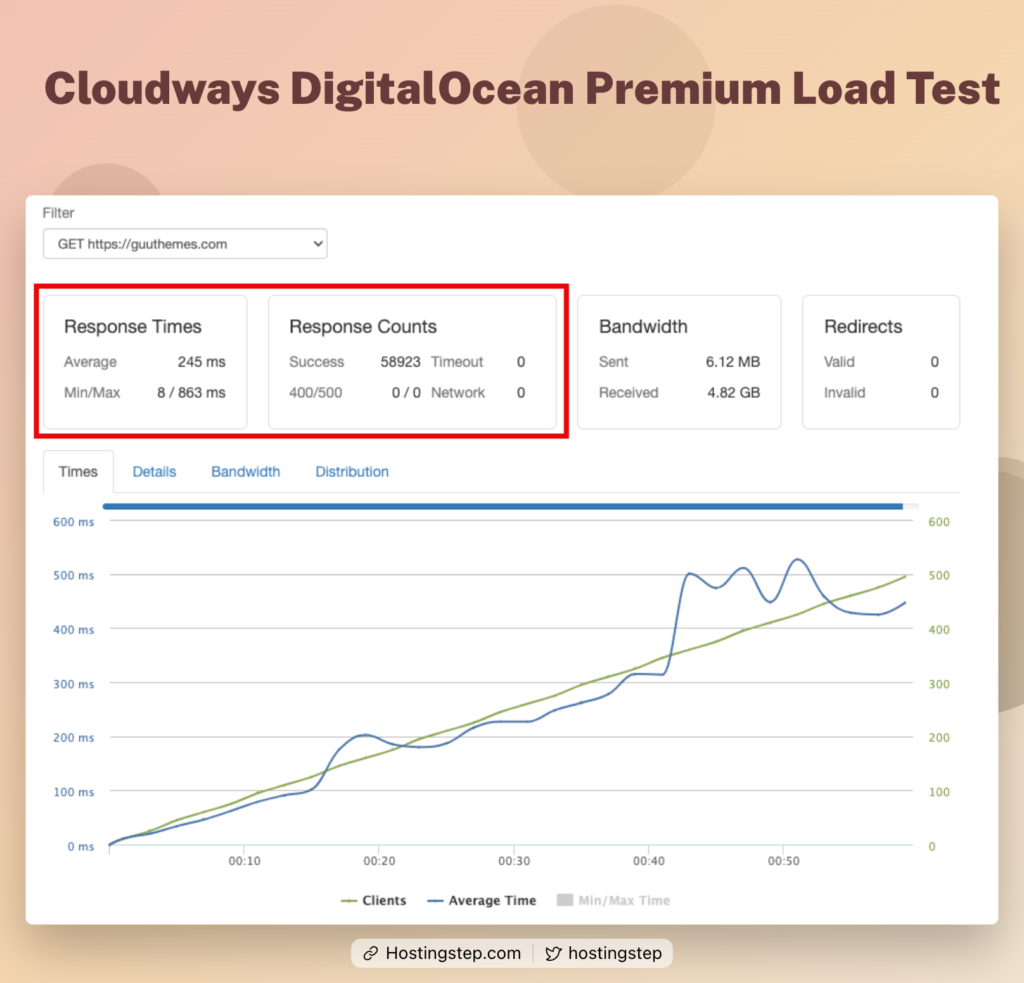Viewport: 1024px width, 983px height.
Task: Click the Bandwidth card heading
Action: pos(643,327)
